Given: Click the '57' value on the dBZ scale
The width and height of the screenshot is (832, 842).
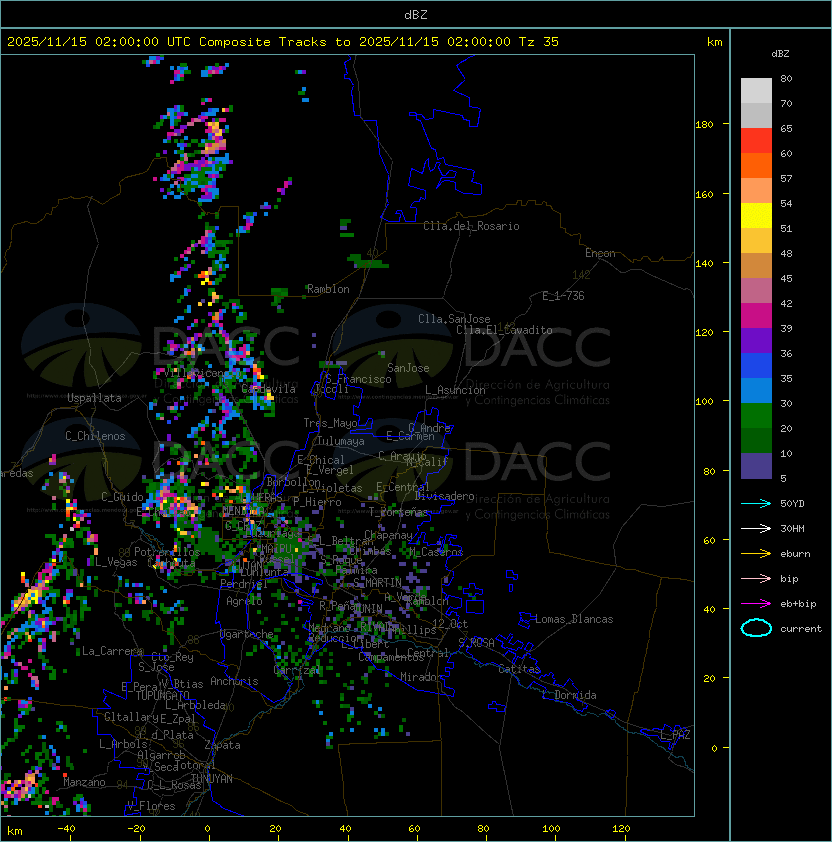Looking at the screenshot, I should click(786, 178).
